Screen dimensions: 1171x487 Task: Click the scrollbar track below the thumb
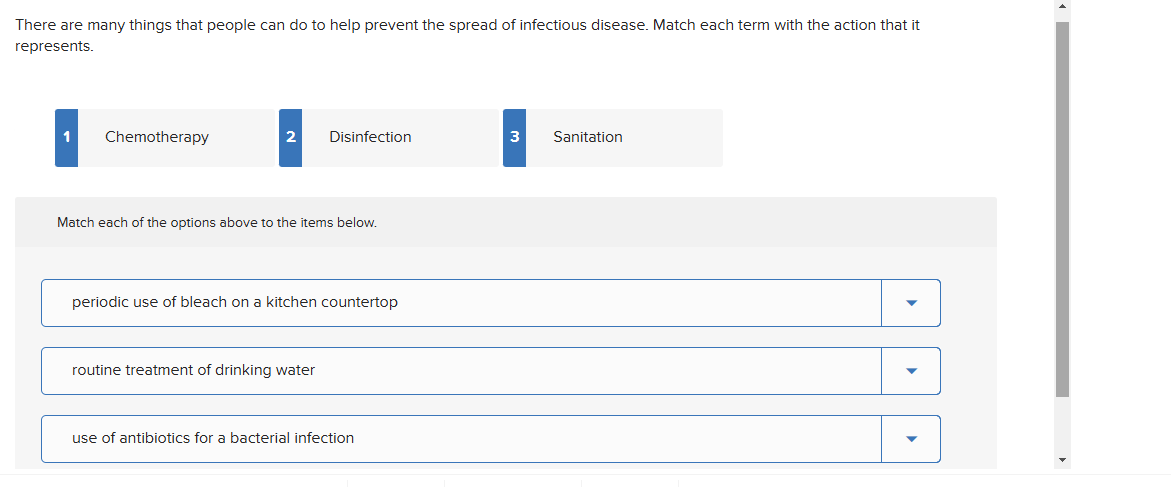[1062, 425]
